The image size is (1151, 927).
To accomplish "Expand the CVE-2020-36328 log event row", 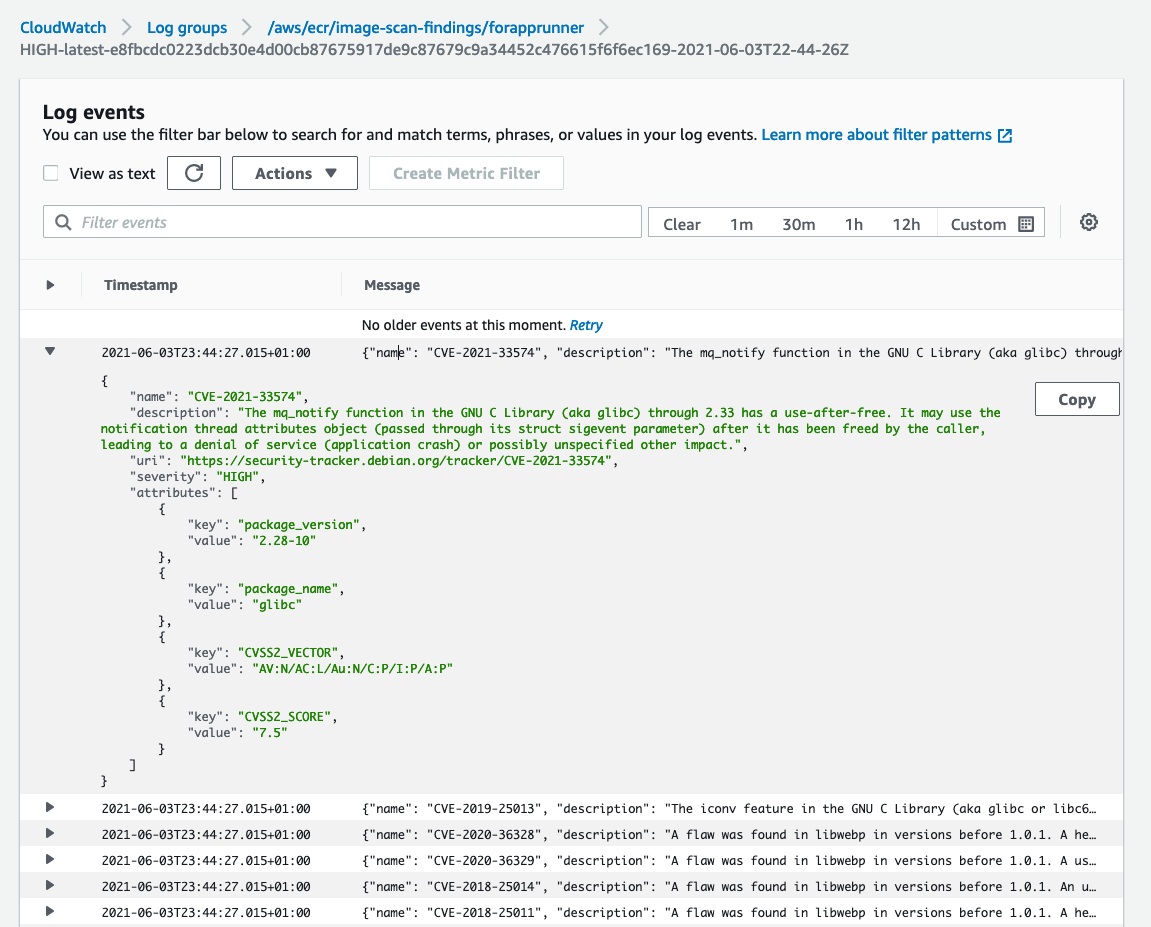I will click(x=50, y=833).
